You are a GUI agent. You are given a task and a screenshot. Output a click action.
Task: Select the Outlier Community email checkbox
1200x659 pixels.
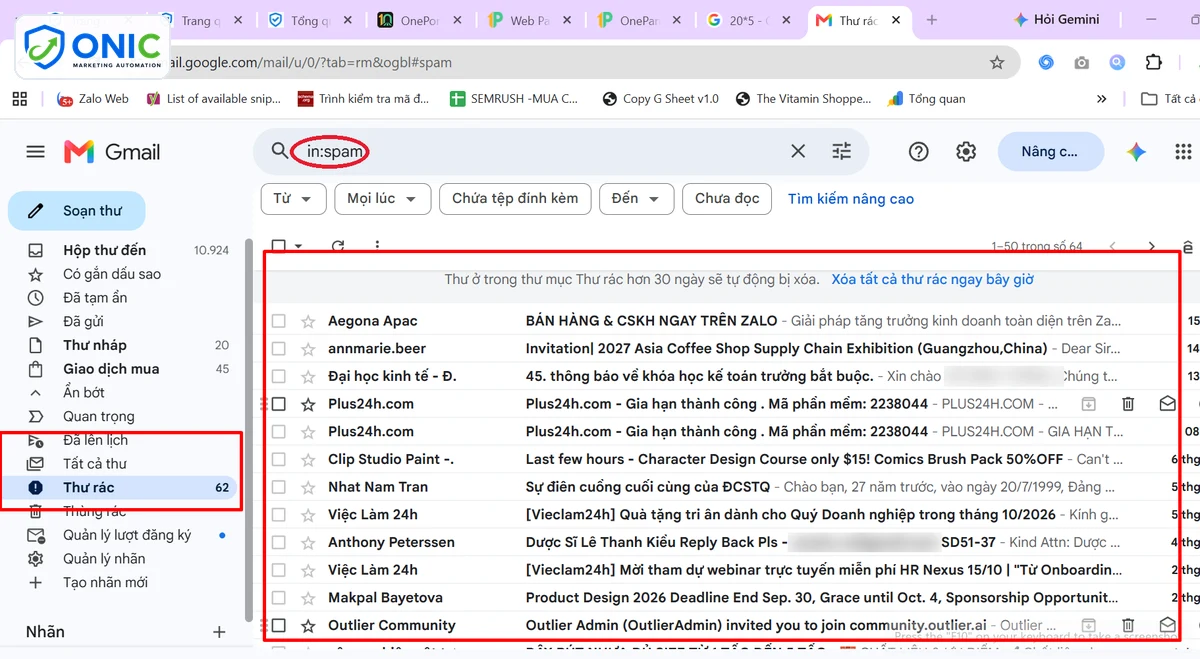point(279,625)
